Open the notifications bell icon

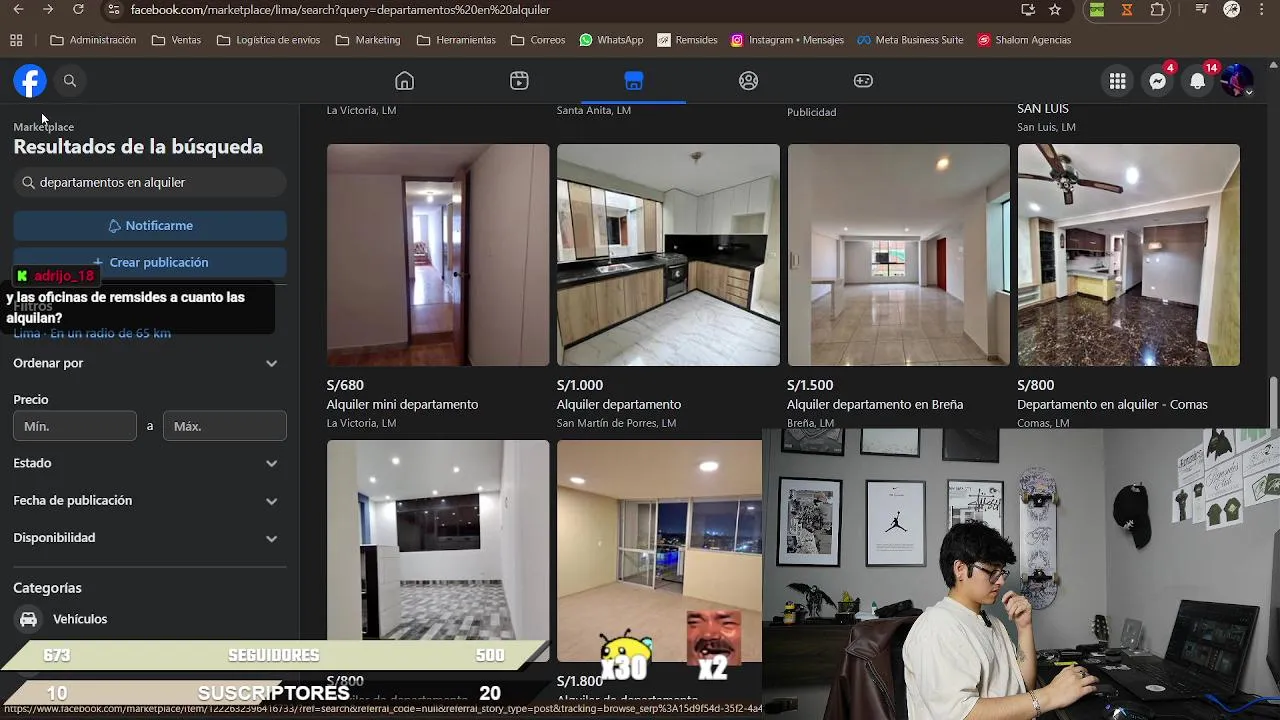tap(1197, 82)
